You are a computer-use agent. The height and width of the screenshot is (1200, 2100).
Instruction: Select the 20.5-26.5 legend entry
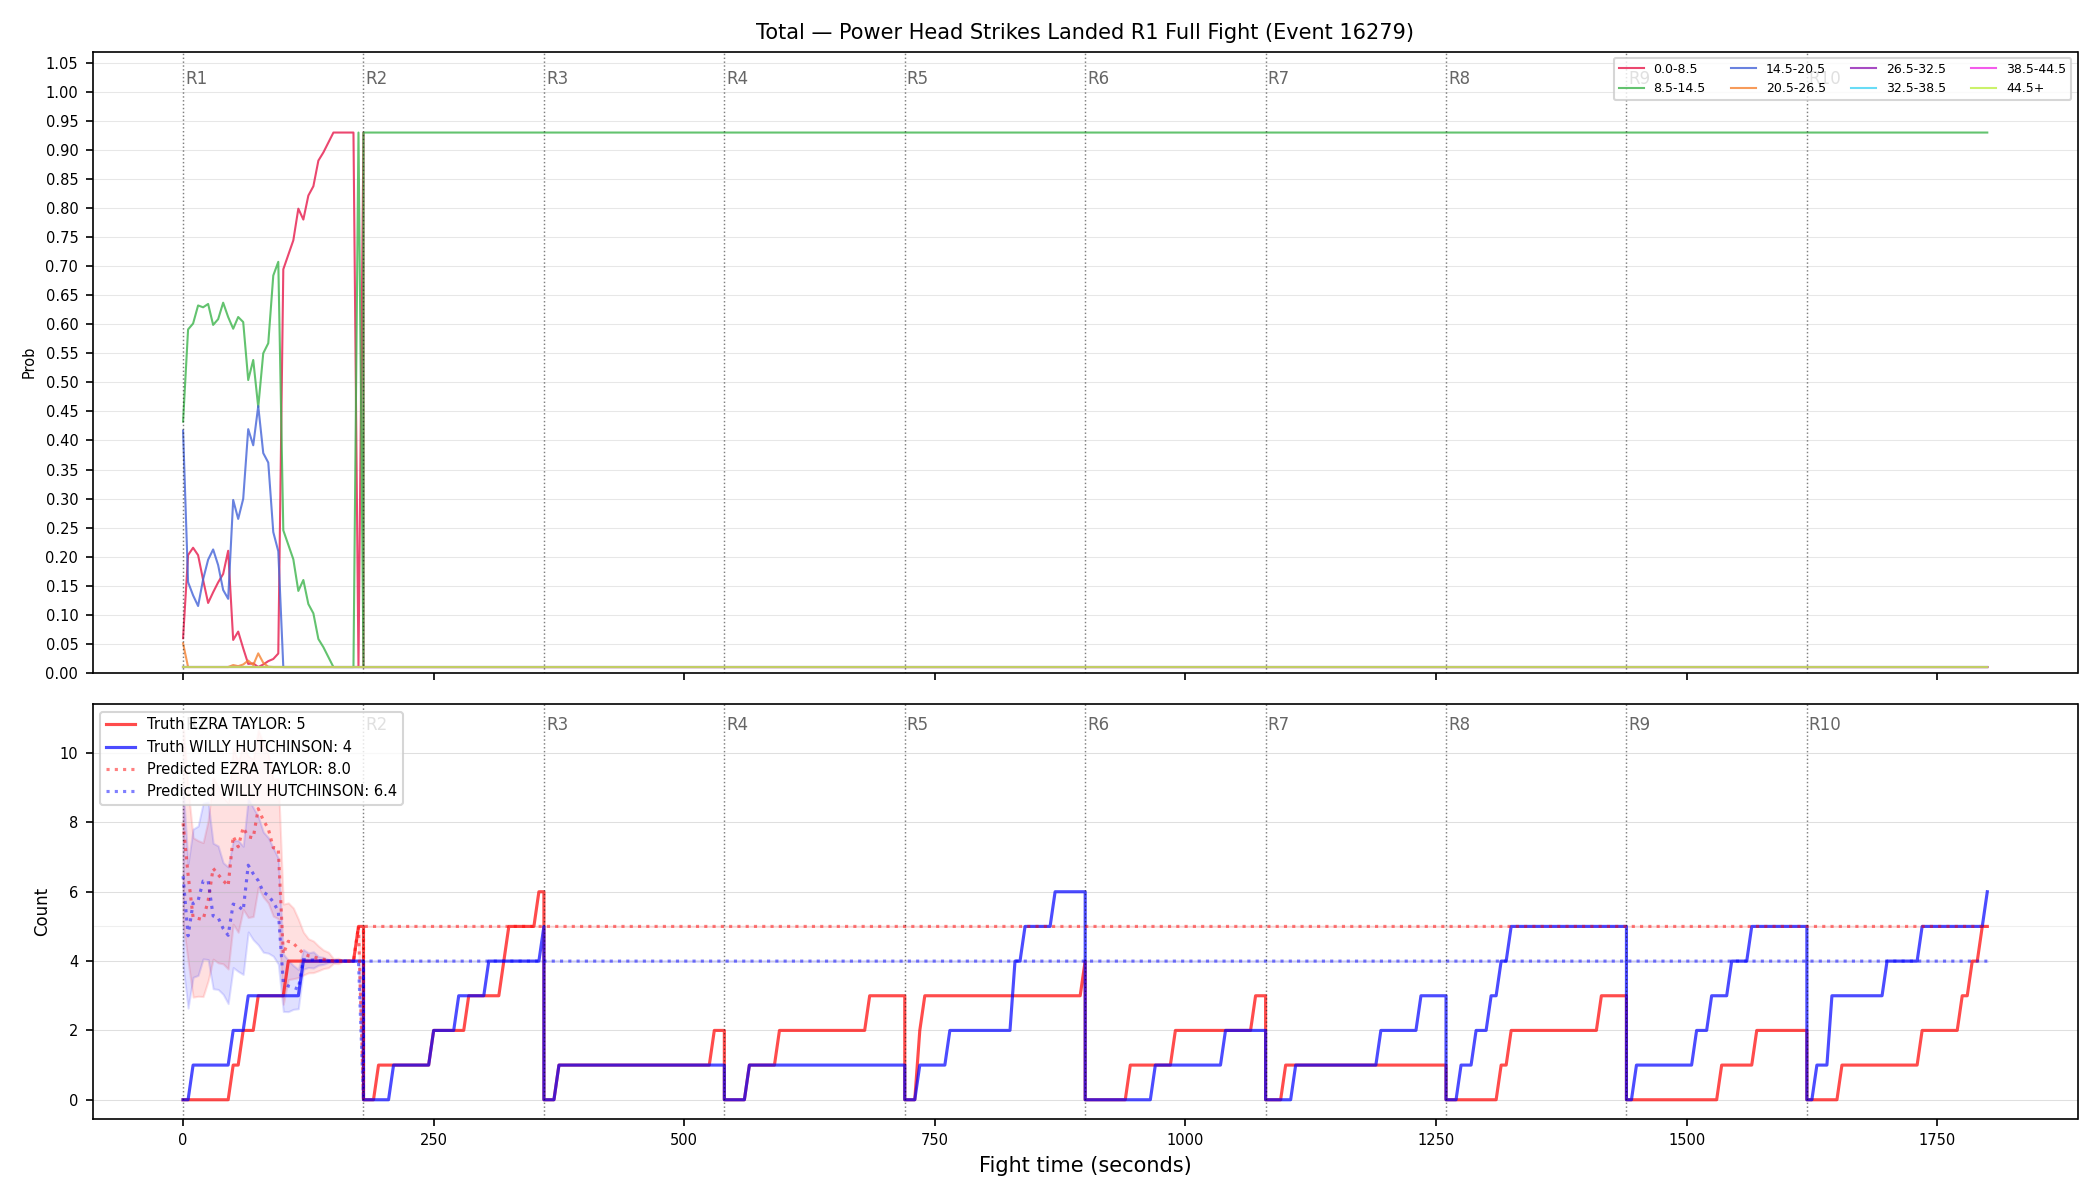[x=1777, y=88]
